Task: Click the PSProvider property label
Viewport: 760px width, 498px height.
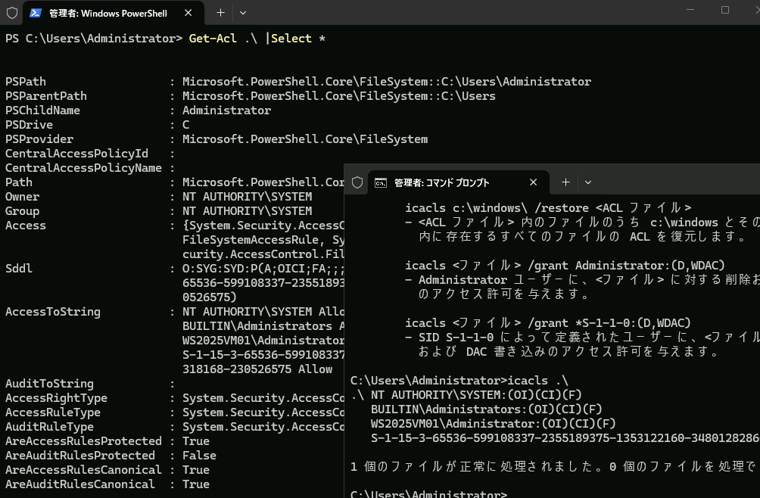Action: click(x=39, y=139)
